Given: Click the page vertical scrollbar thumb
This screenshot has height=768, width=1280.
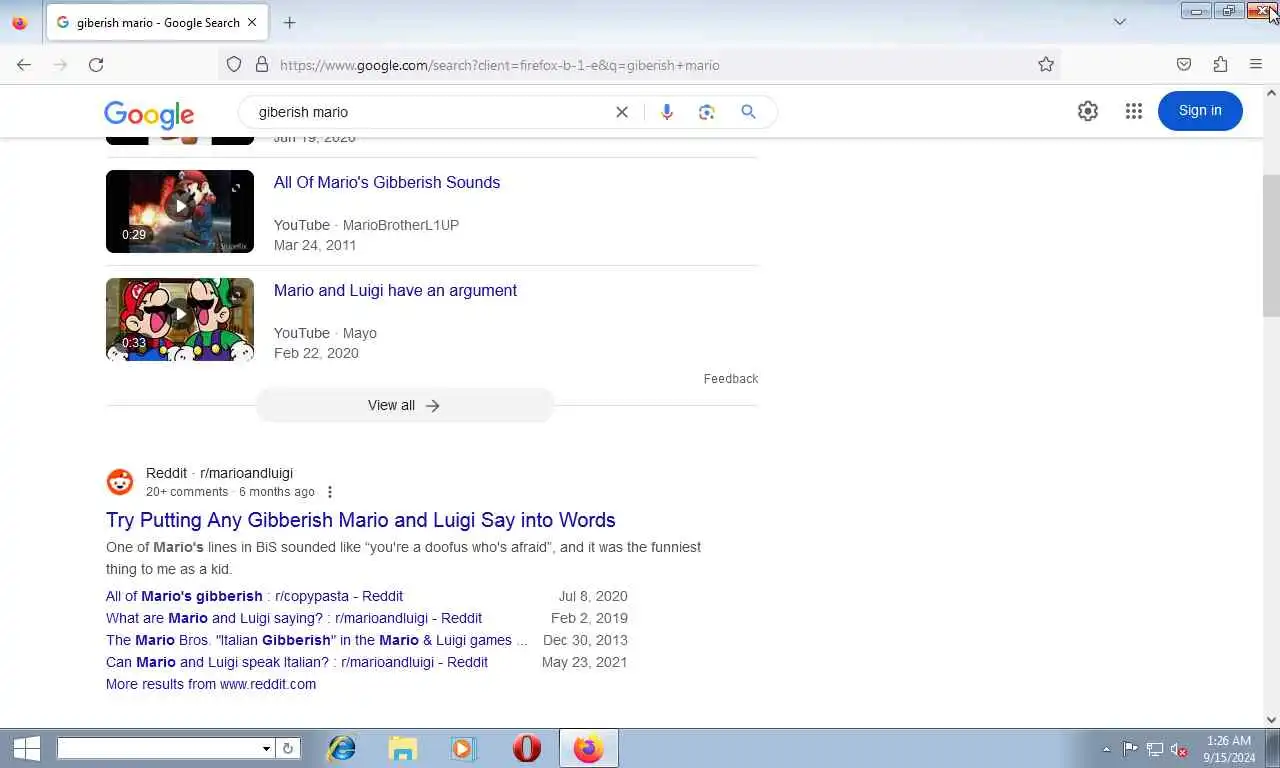Looking at the screenshot, I should coord(1271,245).
